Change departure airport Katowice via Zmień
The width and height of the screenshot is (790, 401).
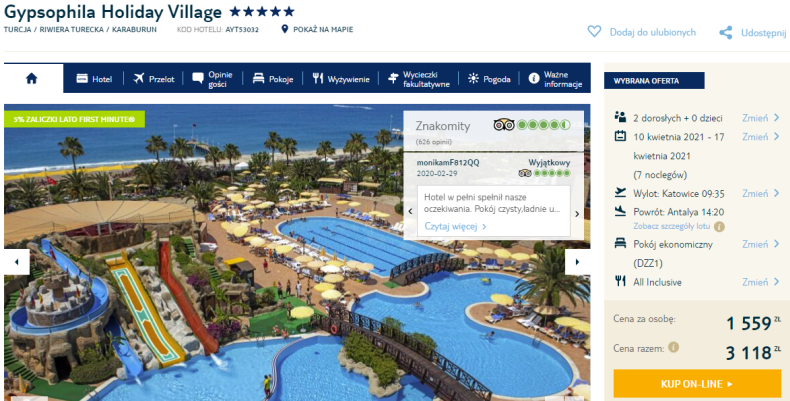(761, 193)
